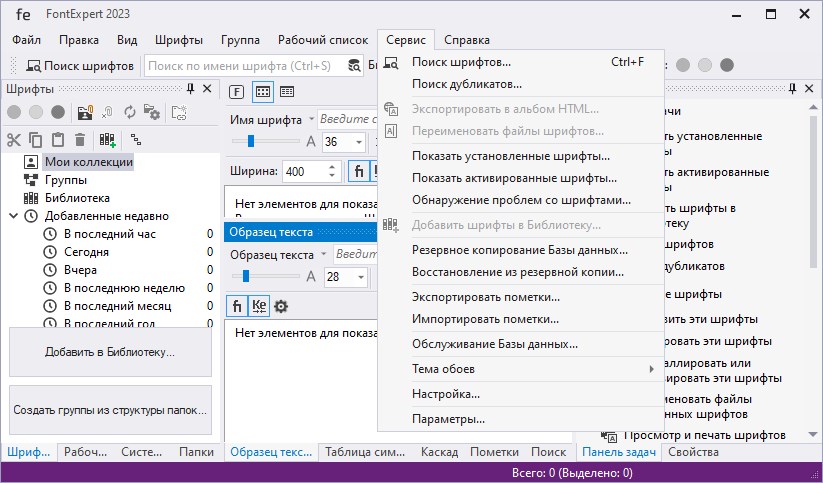Open the Имя шрифта dropdown arrow

(311, 119)
